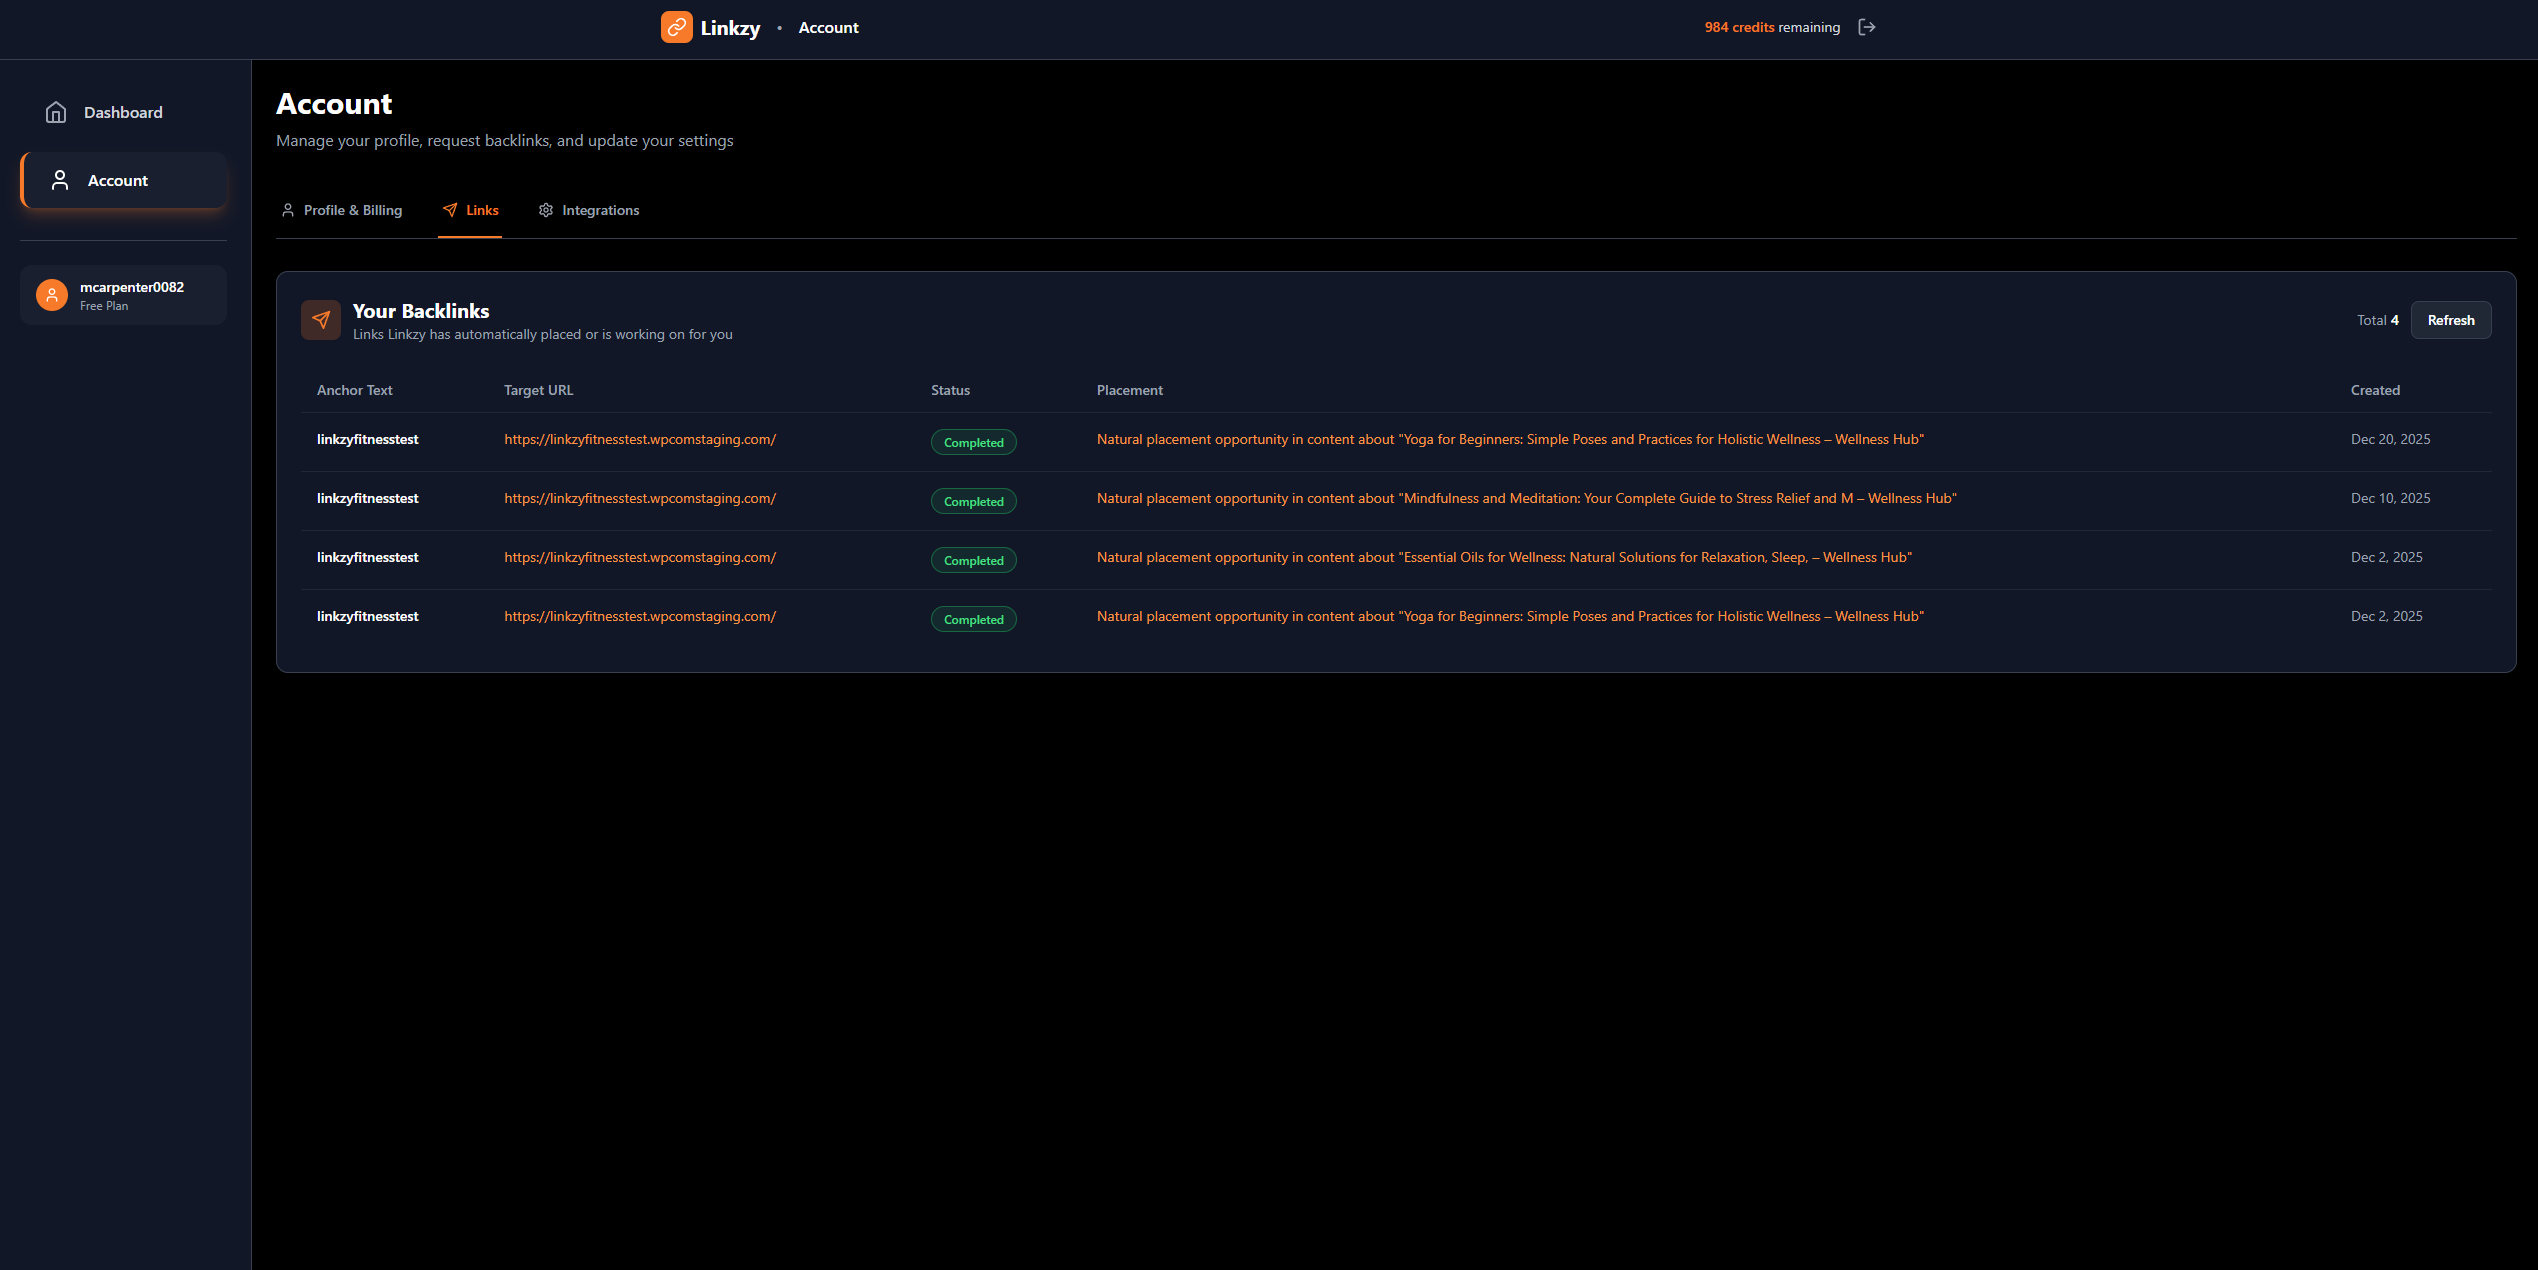The image size is (2538, 1270).
Task: Click the paper plane icon beside Your Backlinks
Action: pos(321,320)
